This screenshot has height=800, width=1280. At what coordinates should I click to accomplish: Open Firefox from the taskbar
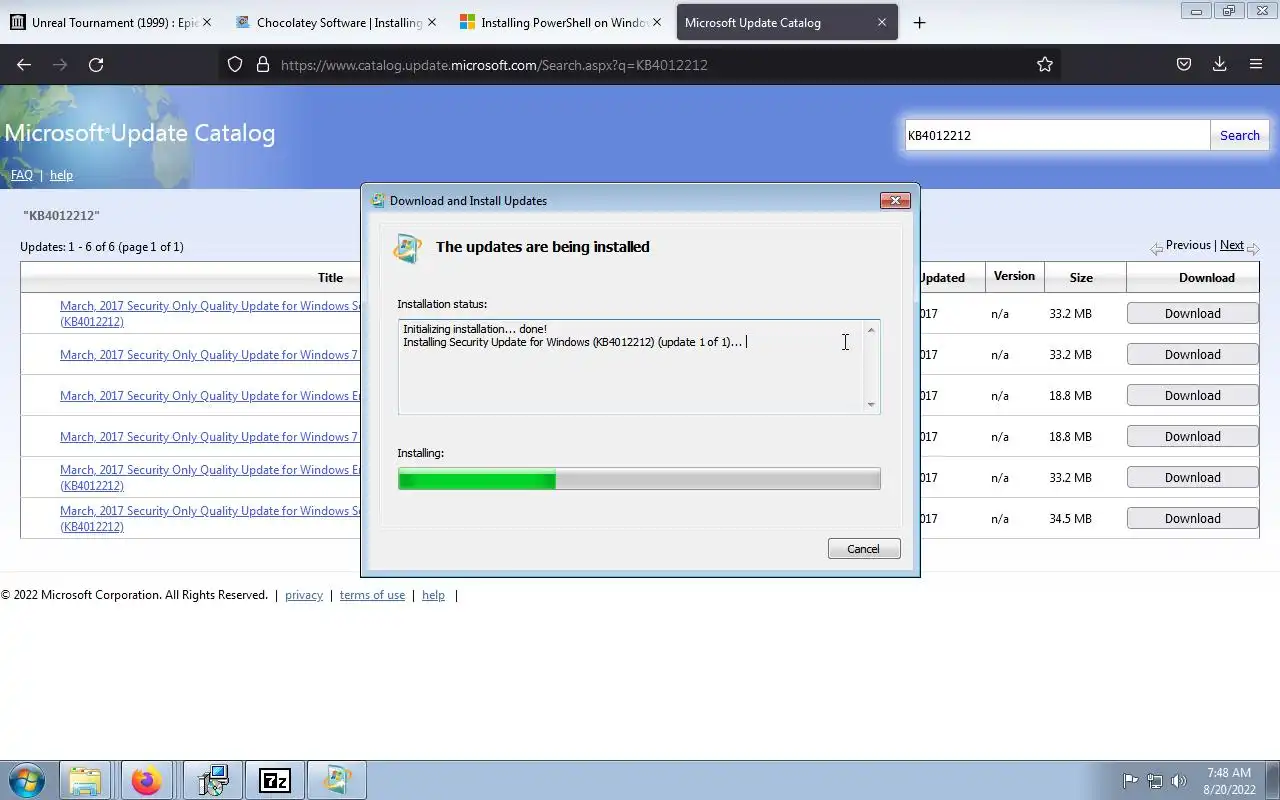point(146,780)
